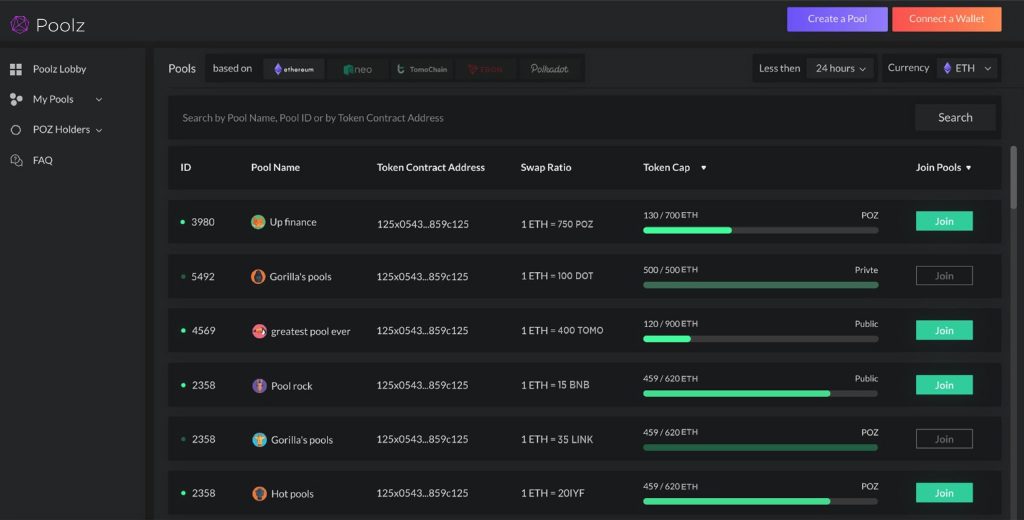Screen dimensions: 1024x520
Task: Click the ETH currency diamond icon
Action: [x=947, y=68]
